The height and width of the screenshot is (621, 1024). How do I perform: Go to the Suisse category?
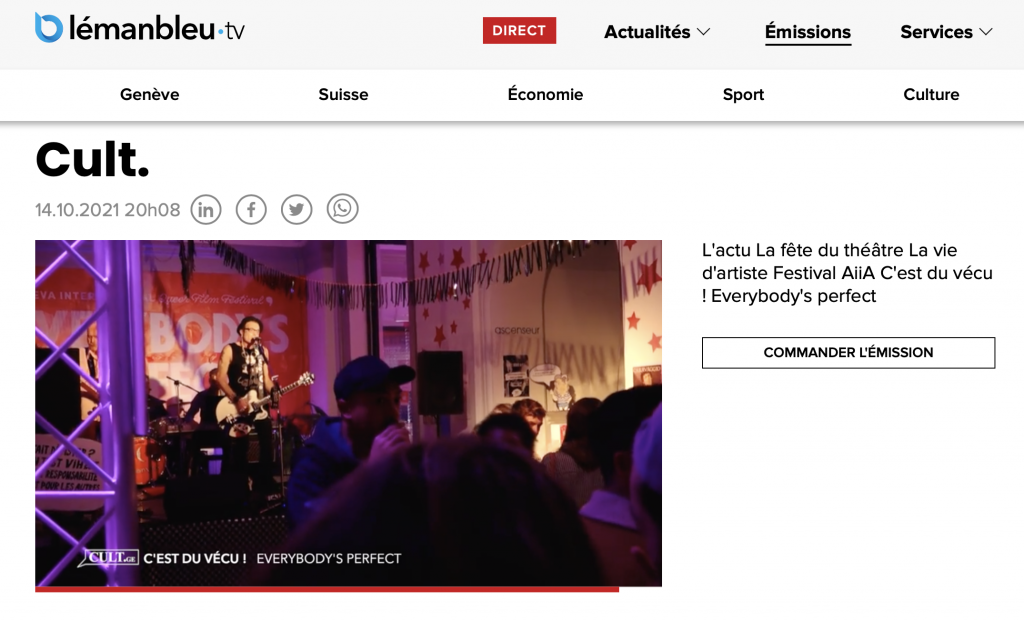coord(344,95)
